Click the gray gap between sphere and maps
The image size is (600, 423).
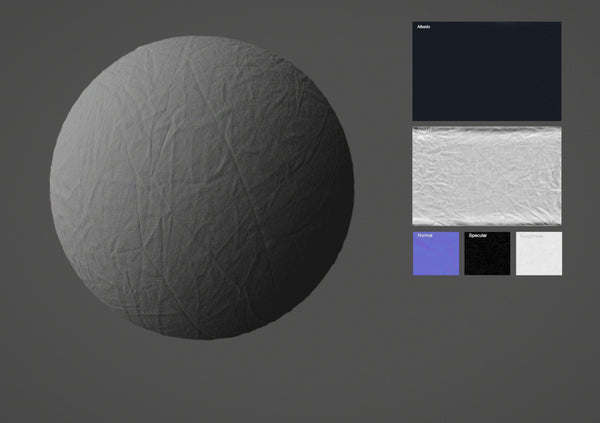pos(383,187)
